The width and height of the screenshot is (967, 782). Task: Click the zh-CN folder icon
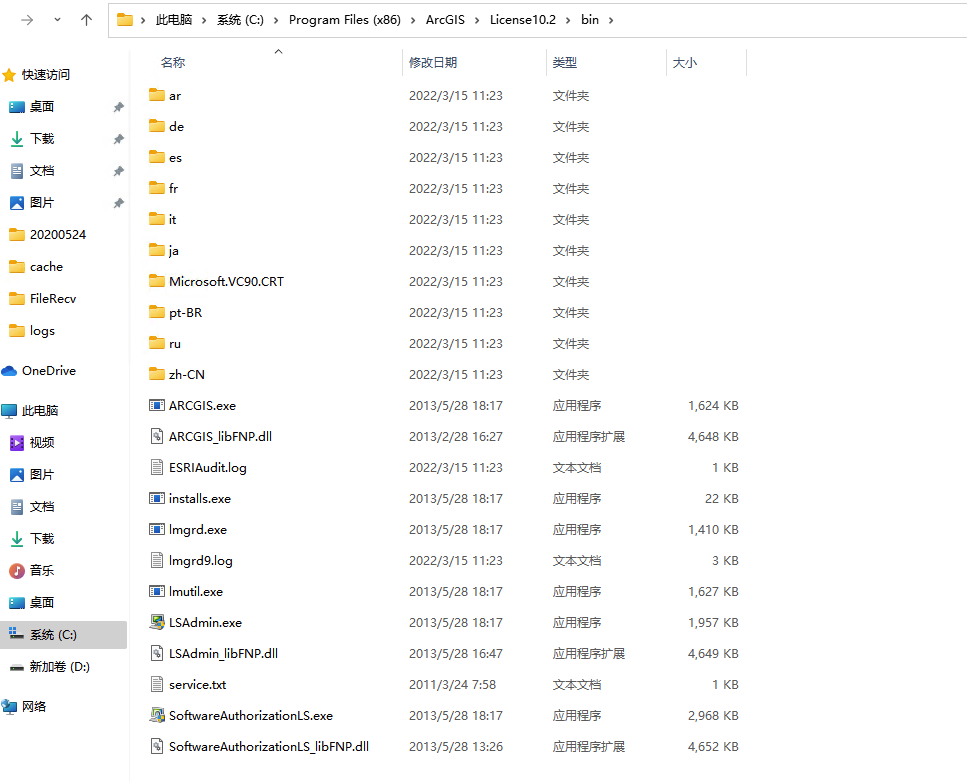point(156,374)
